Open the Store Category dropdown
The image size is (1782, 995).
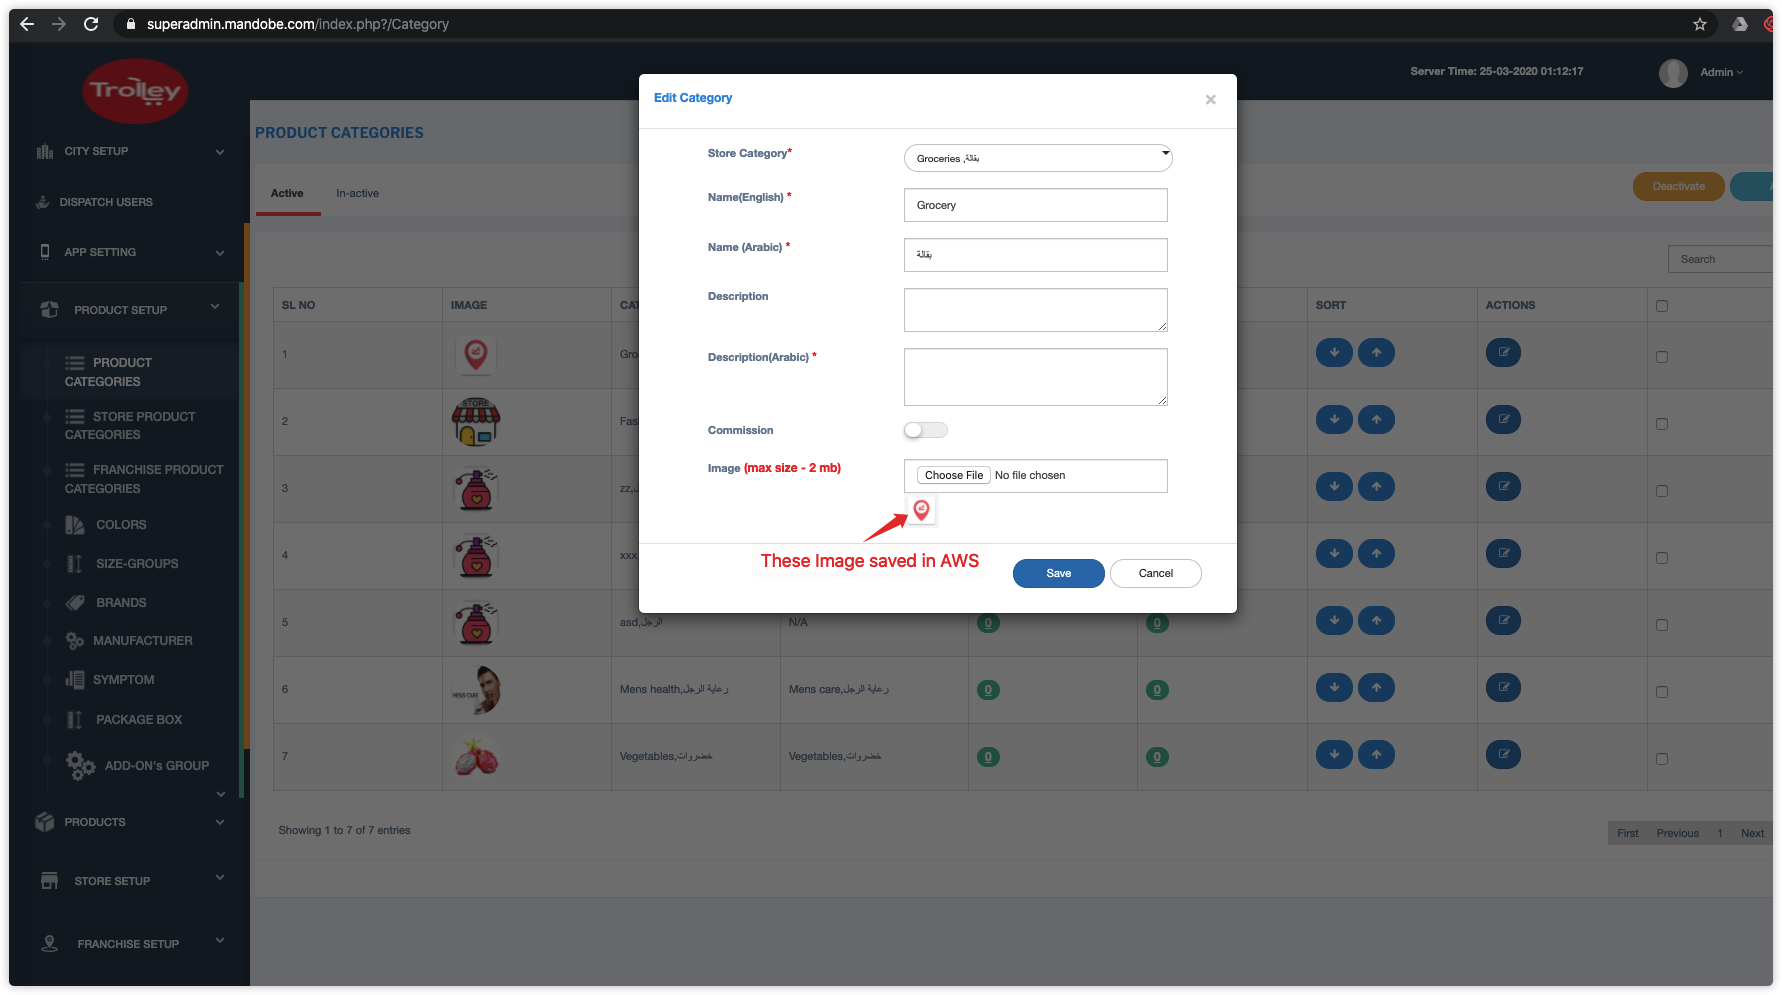click(x=1038, y=158)
